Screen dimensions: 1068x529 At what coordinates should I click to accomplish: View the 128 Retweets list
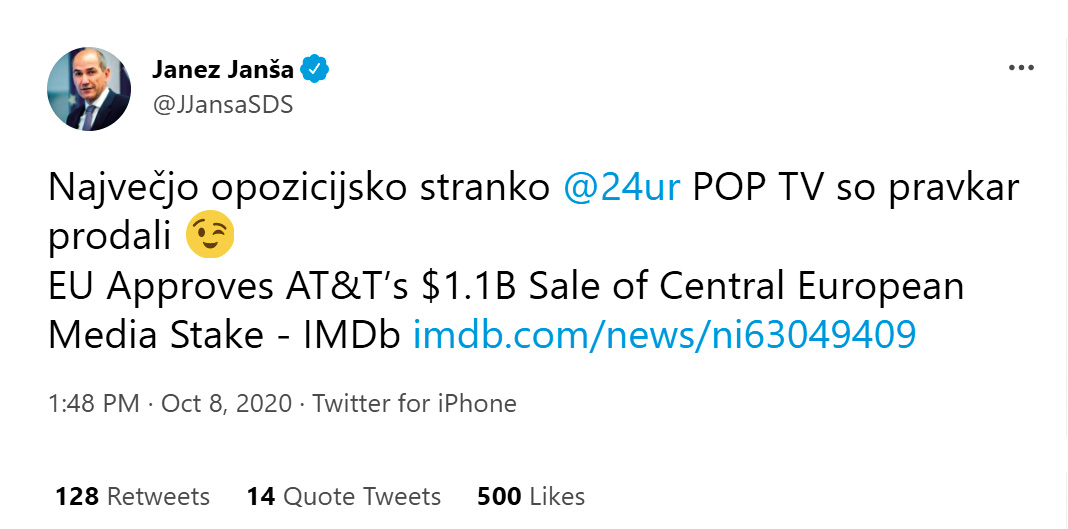[132, 496]
